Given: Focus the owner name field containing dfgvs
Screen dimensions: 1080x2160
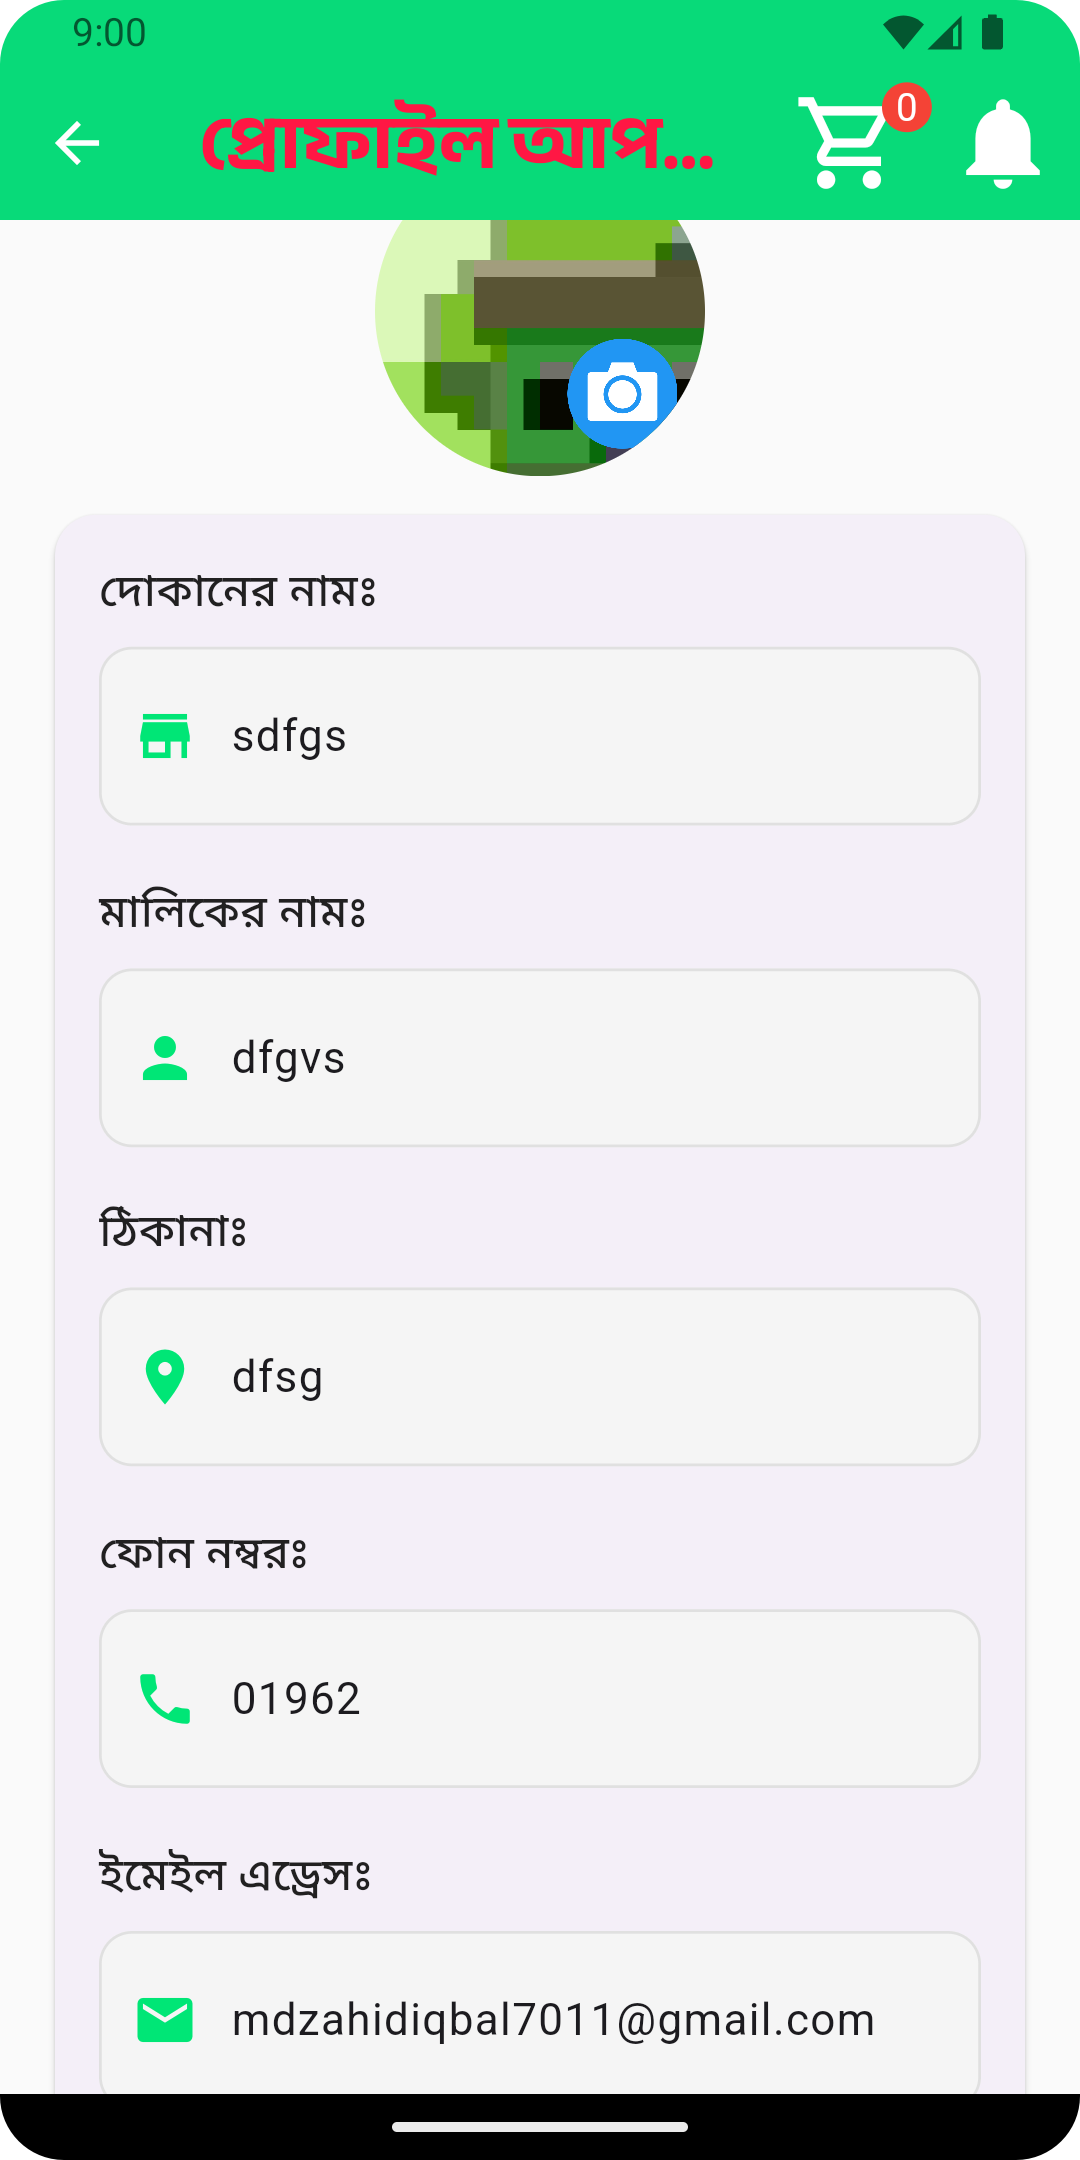Looking at the screenshot, I should point(540,1058).
